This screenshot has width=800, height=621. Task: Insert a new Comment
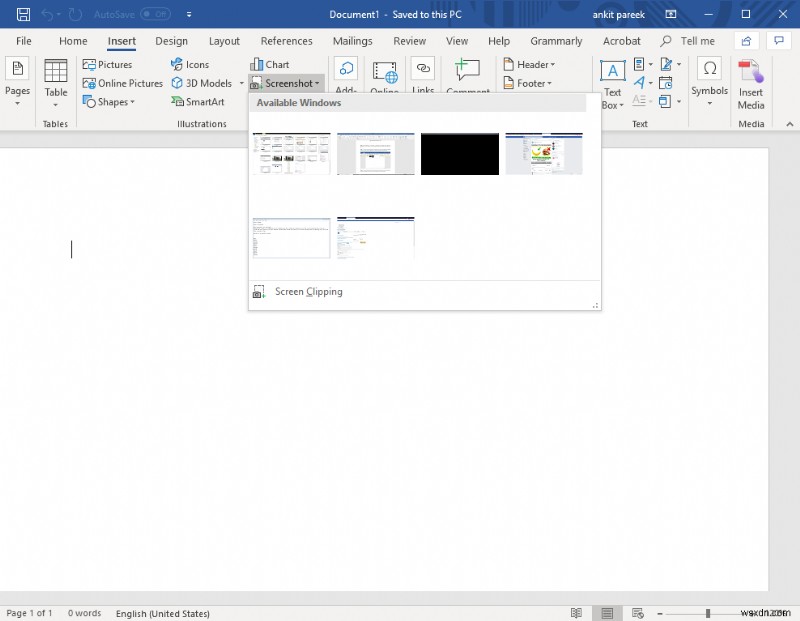click(467, 75)
